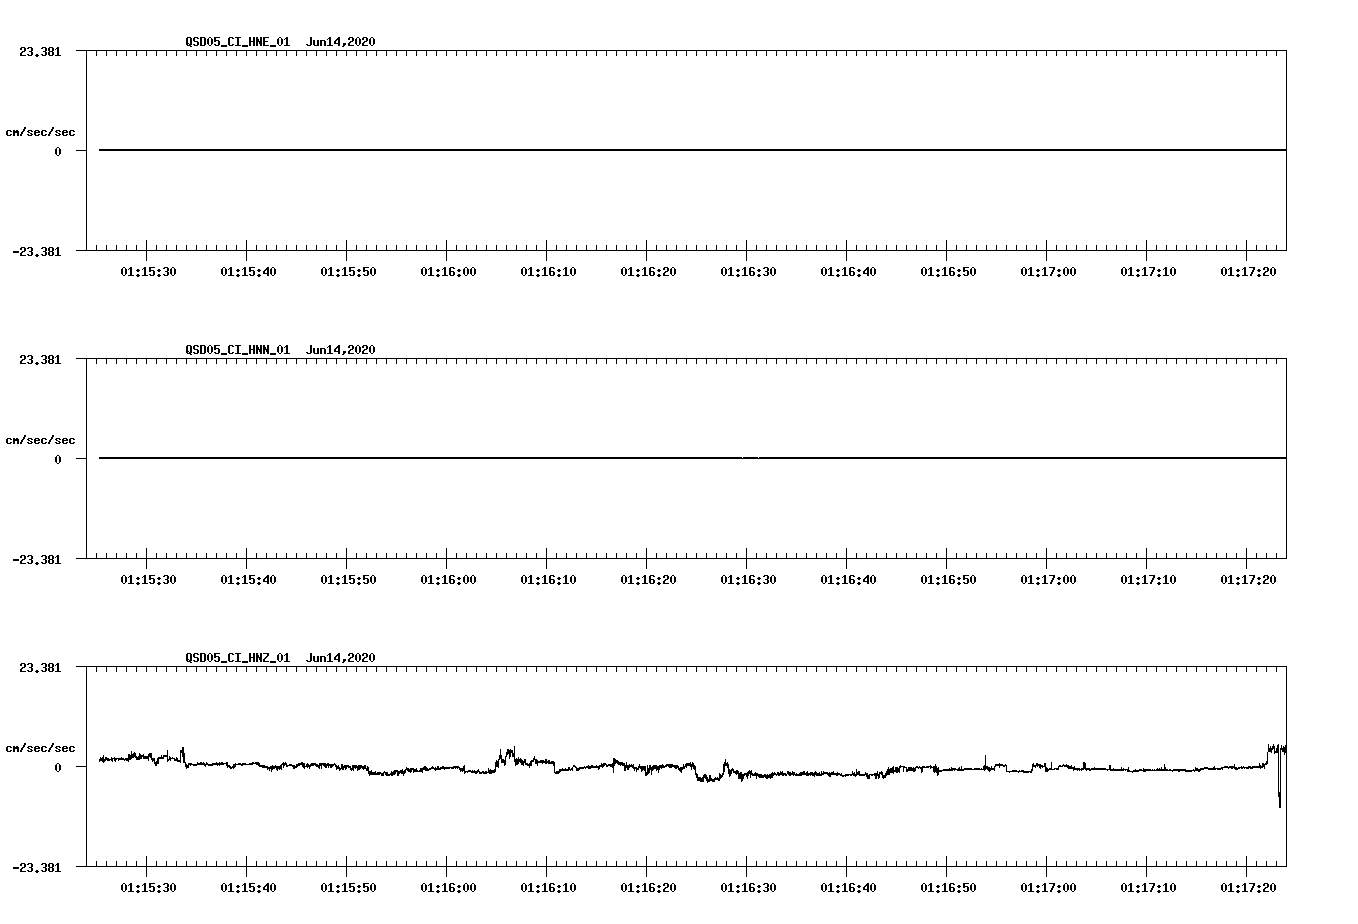The height and width of the screenshot is (924, 1358).
Task: Click the 23.381 maximum label of HNZ plot
Action: (39, 668)
